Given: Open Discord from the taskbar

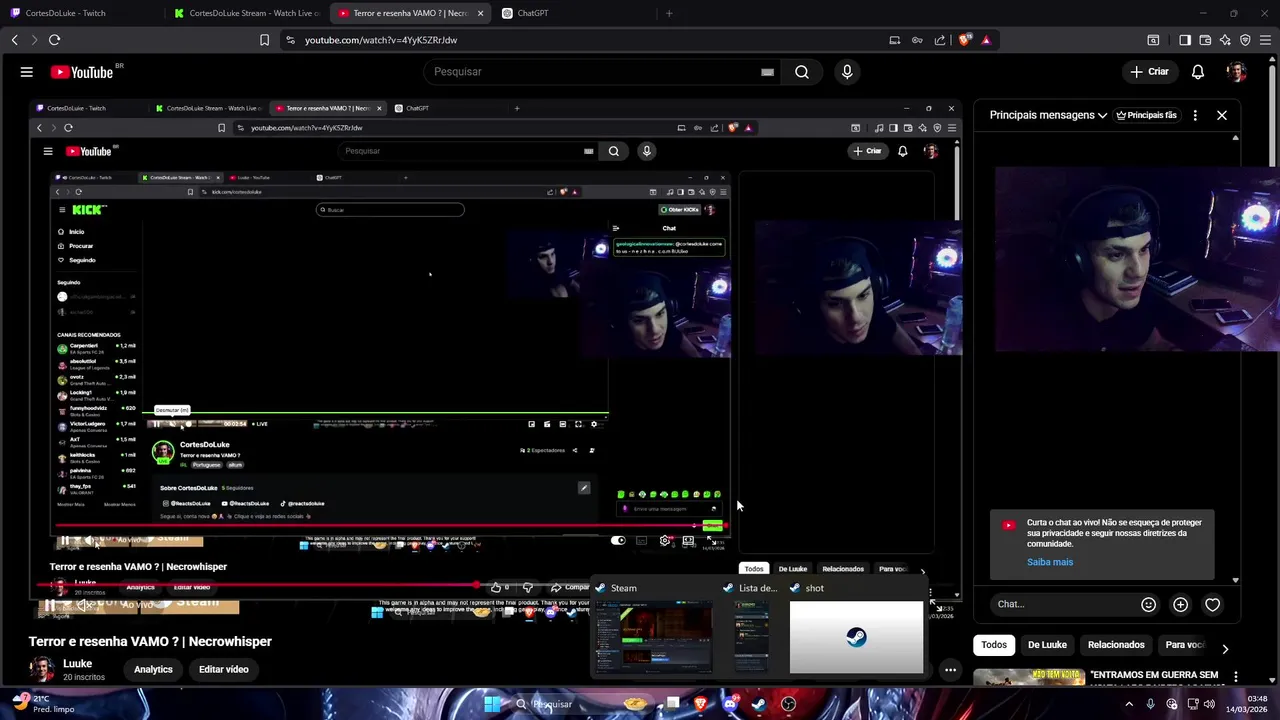Looking at the screenshot, I should [x=730, y=704].
